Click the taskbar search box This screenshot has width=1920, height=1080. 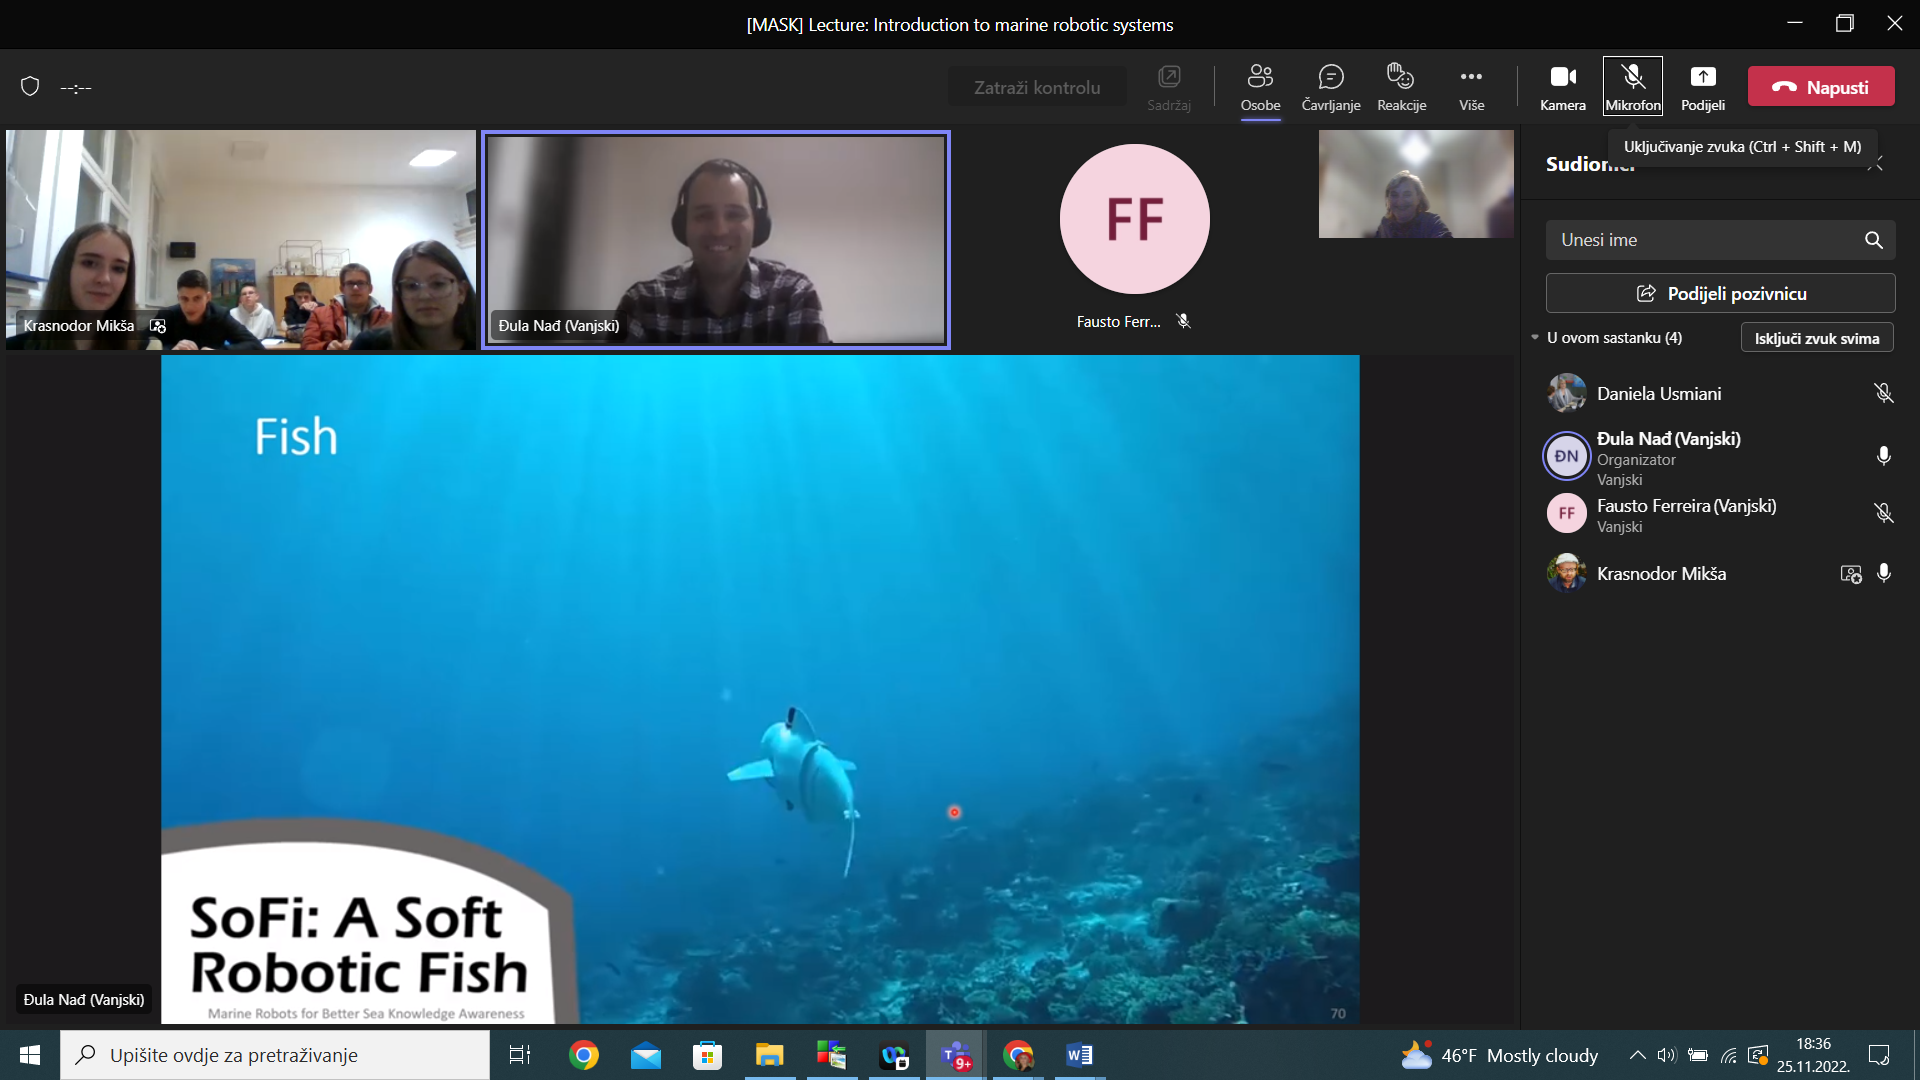click(275, 1055)
